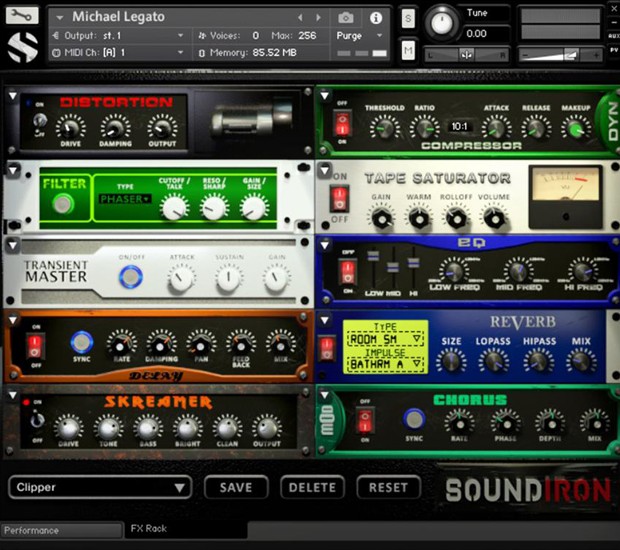Toggle Transient Master on/off button
This screenshot has width=620, height=550.
tap(131, 276)
